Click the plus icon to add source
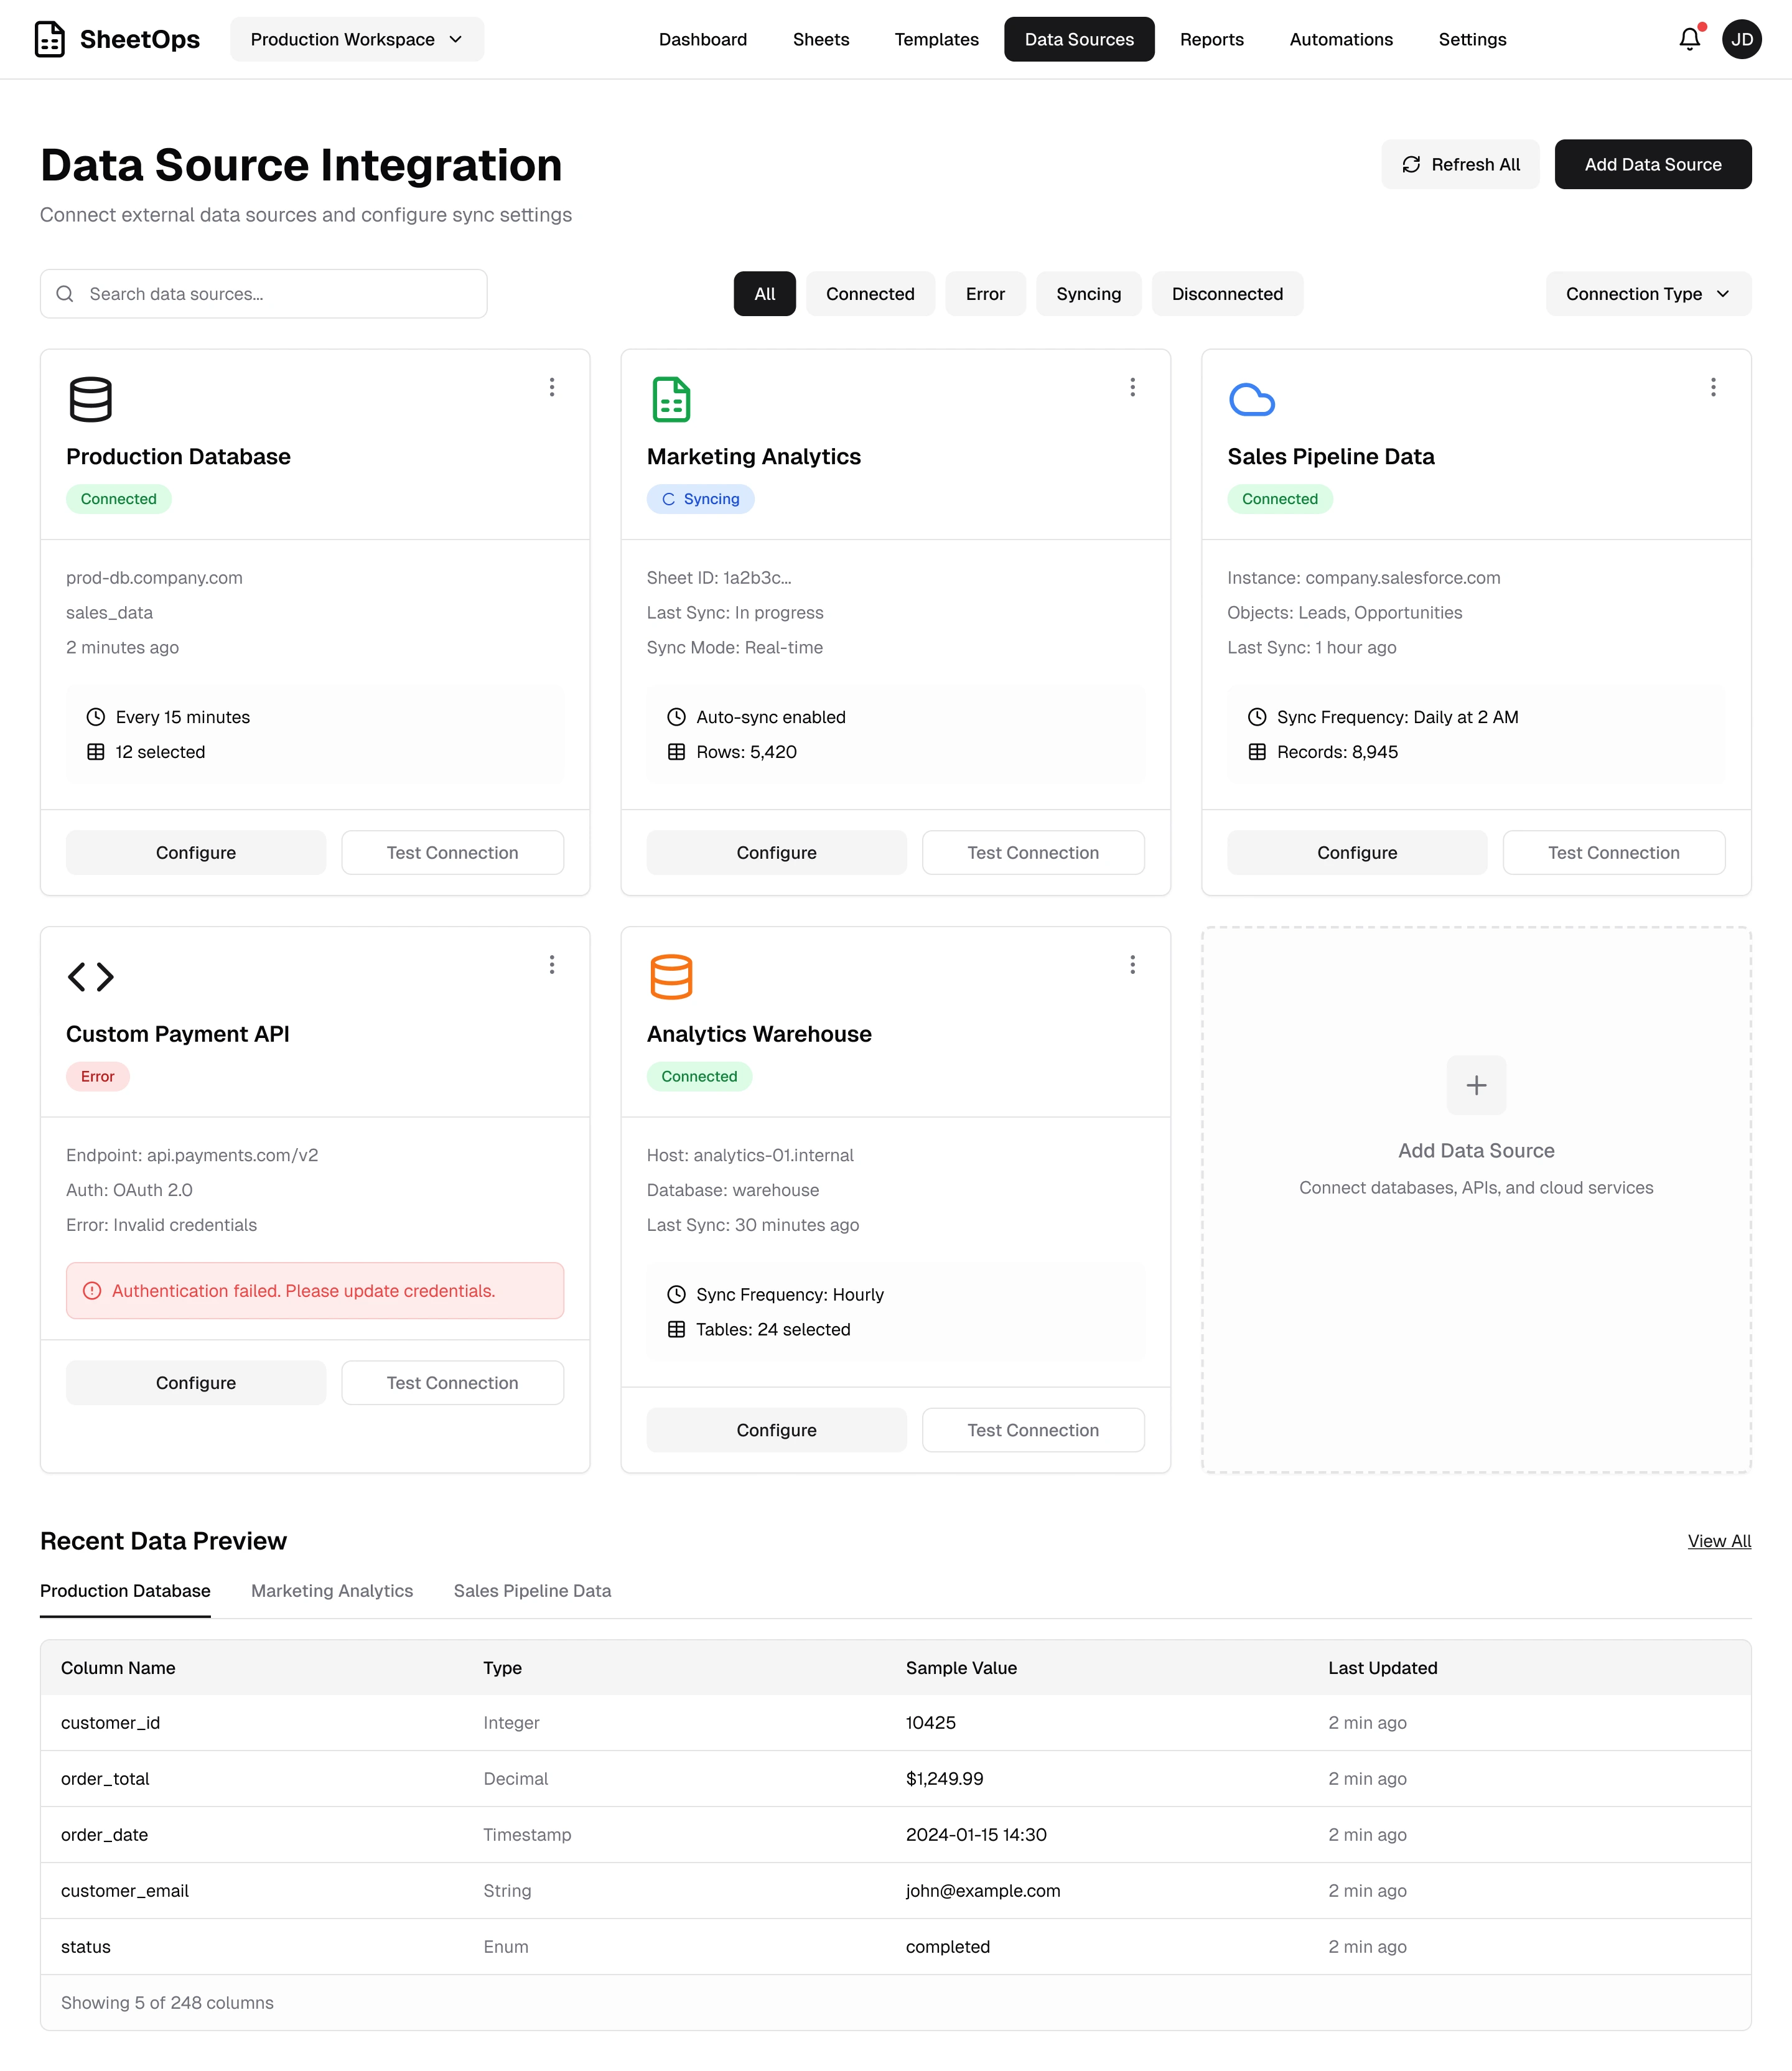 tap(1476, 1085)
